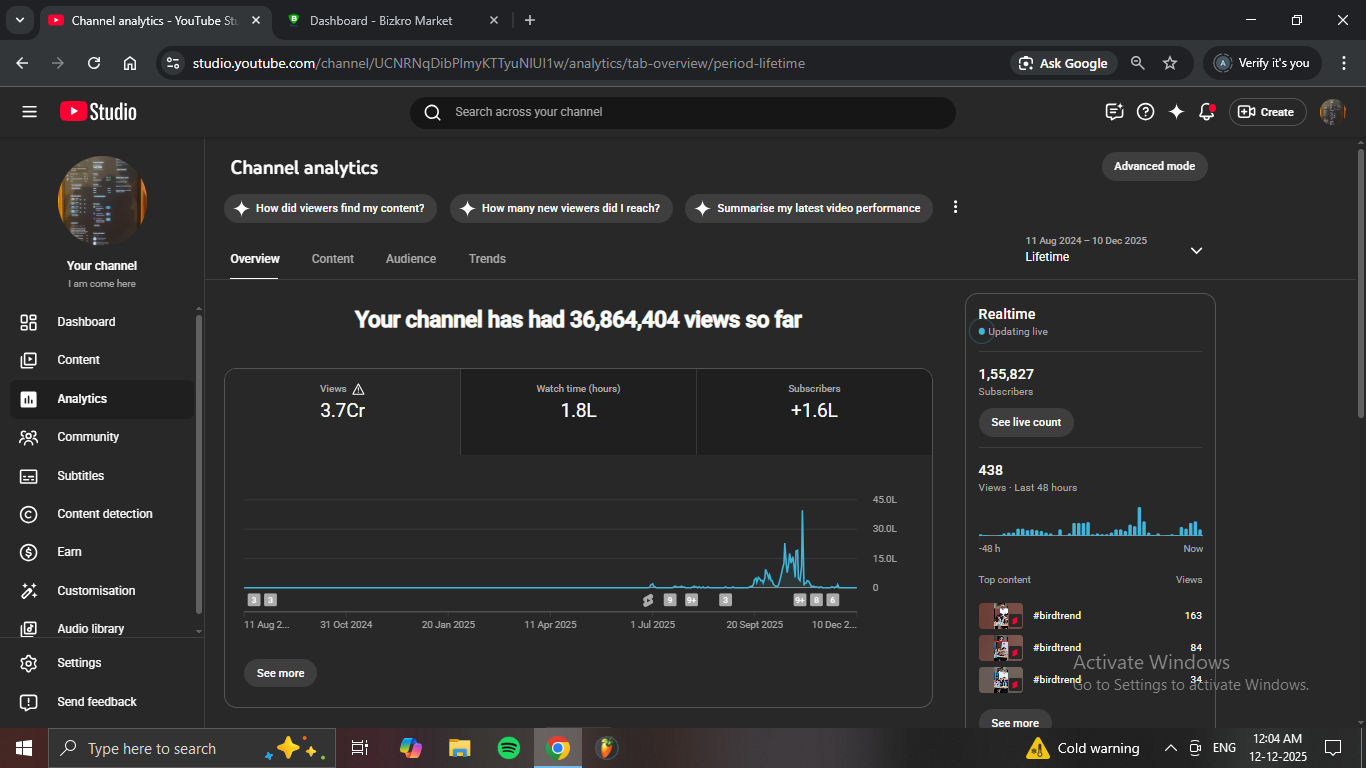Open the Help question mark icon
This screenshot has width=1366, height=768.
(1146, 112)
